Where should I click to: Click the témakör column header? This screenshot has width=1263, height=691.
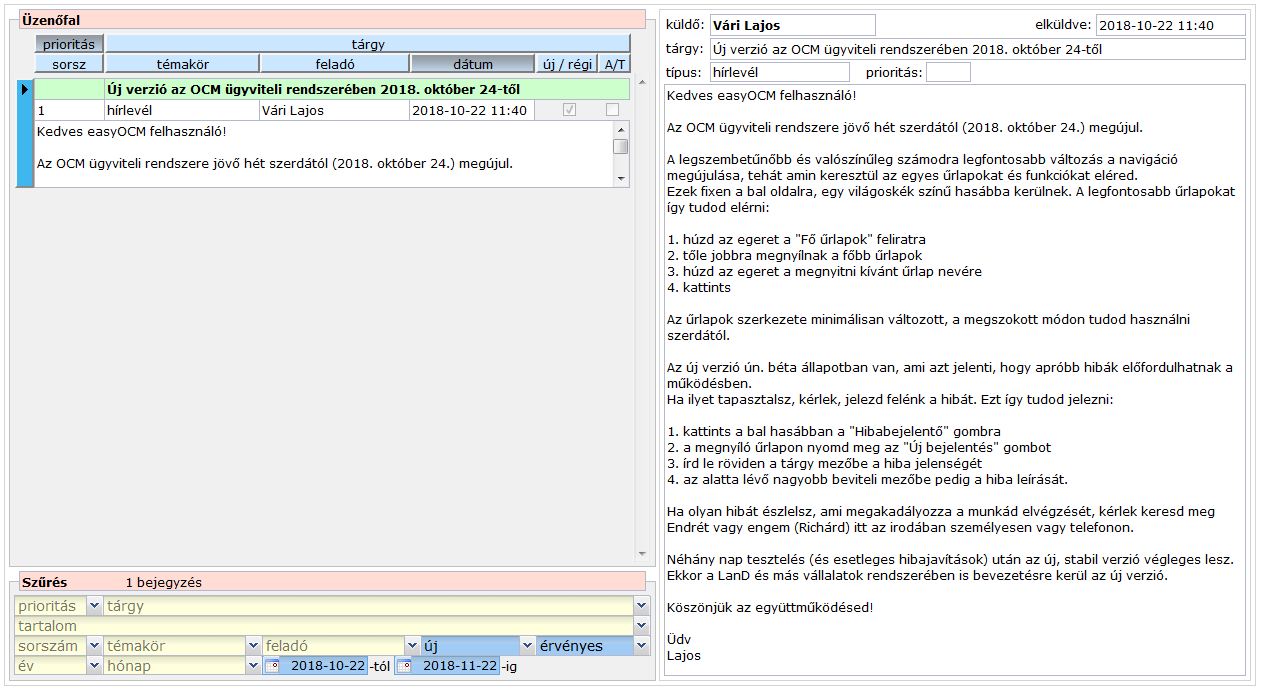[x=182, y=64]
